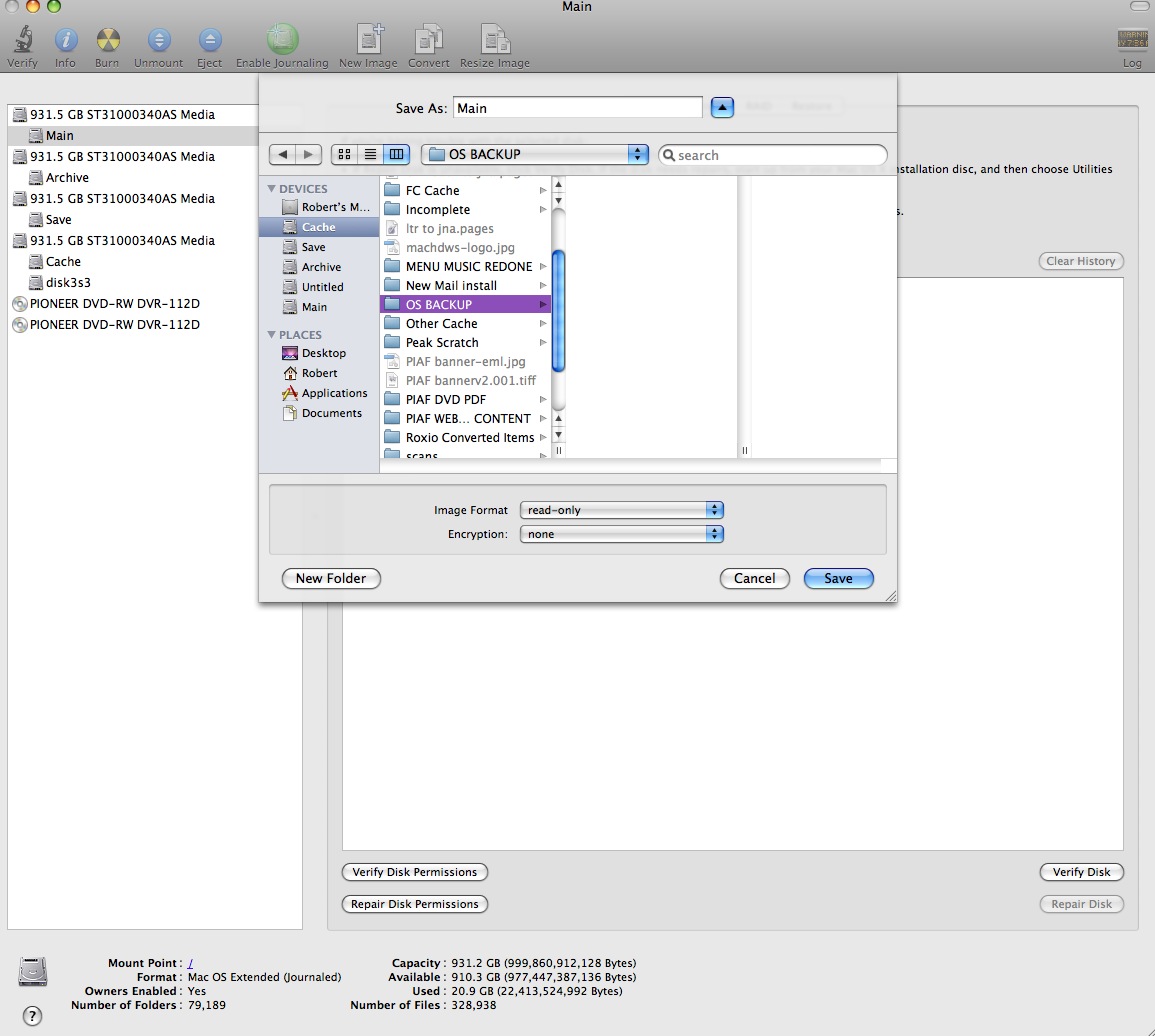
Task: Switch to list view in save dialog
Action: click(370, 155)
